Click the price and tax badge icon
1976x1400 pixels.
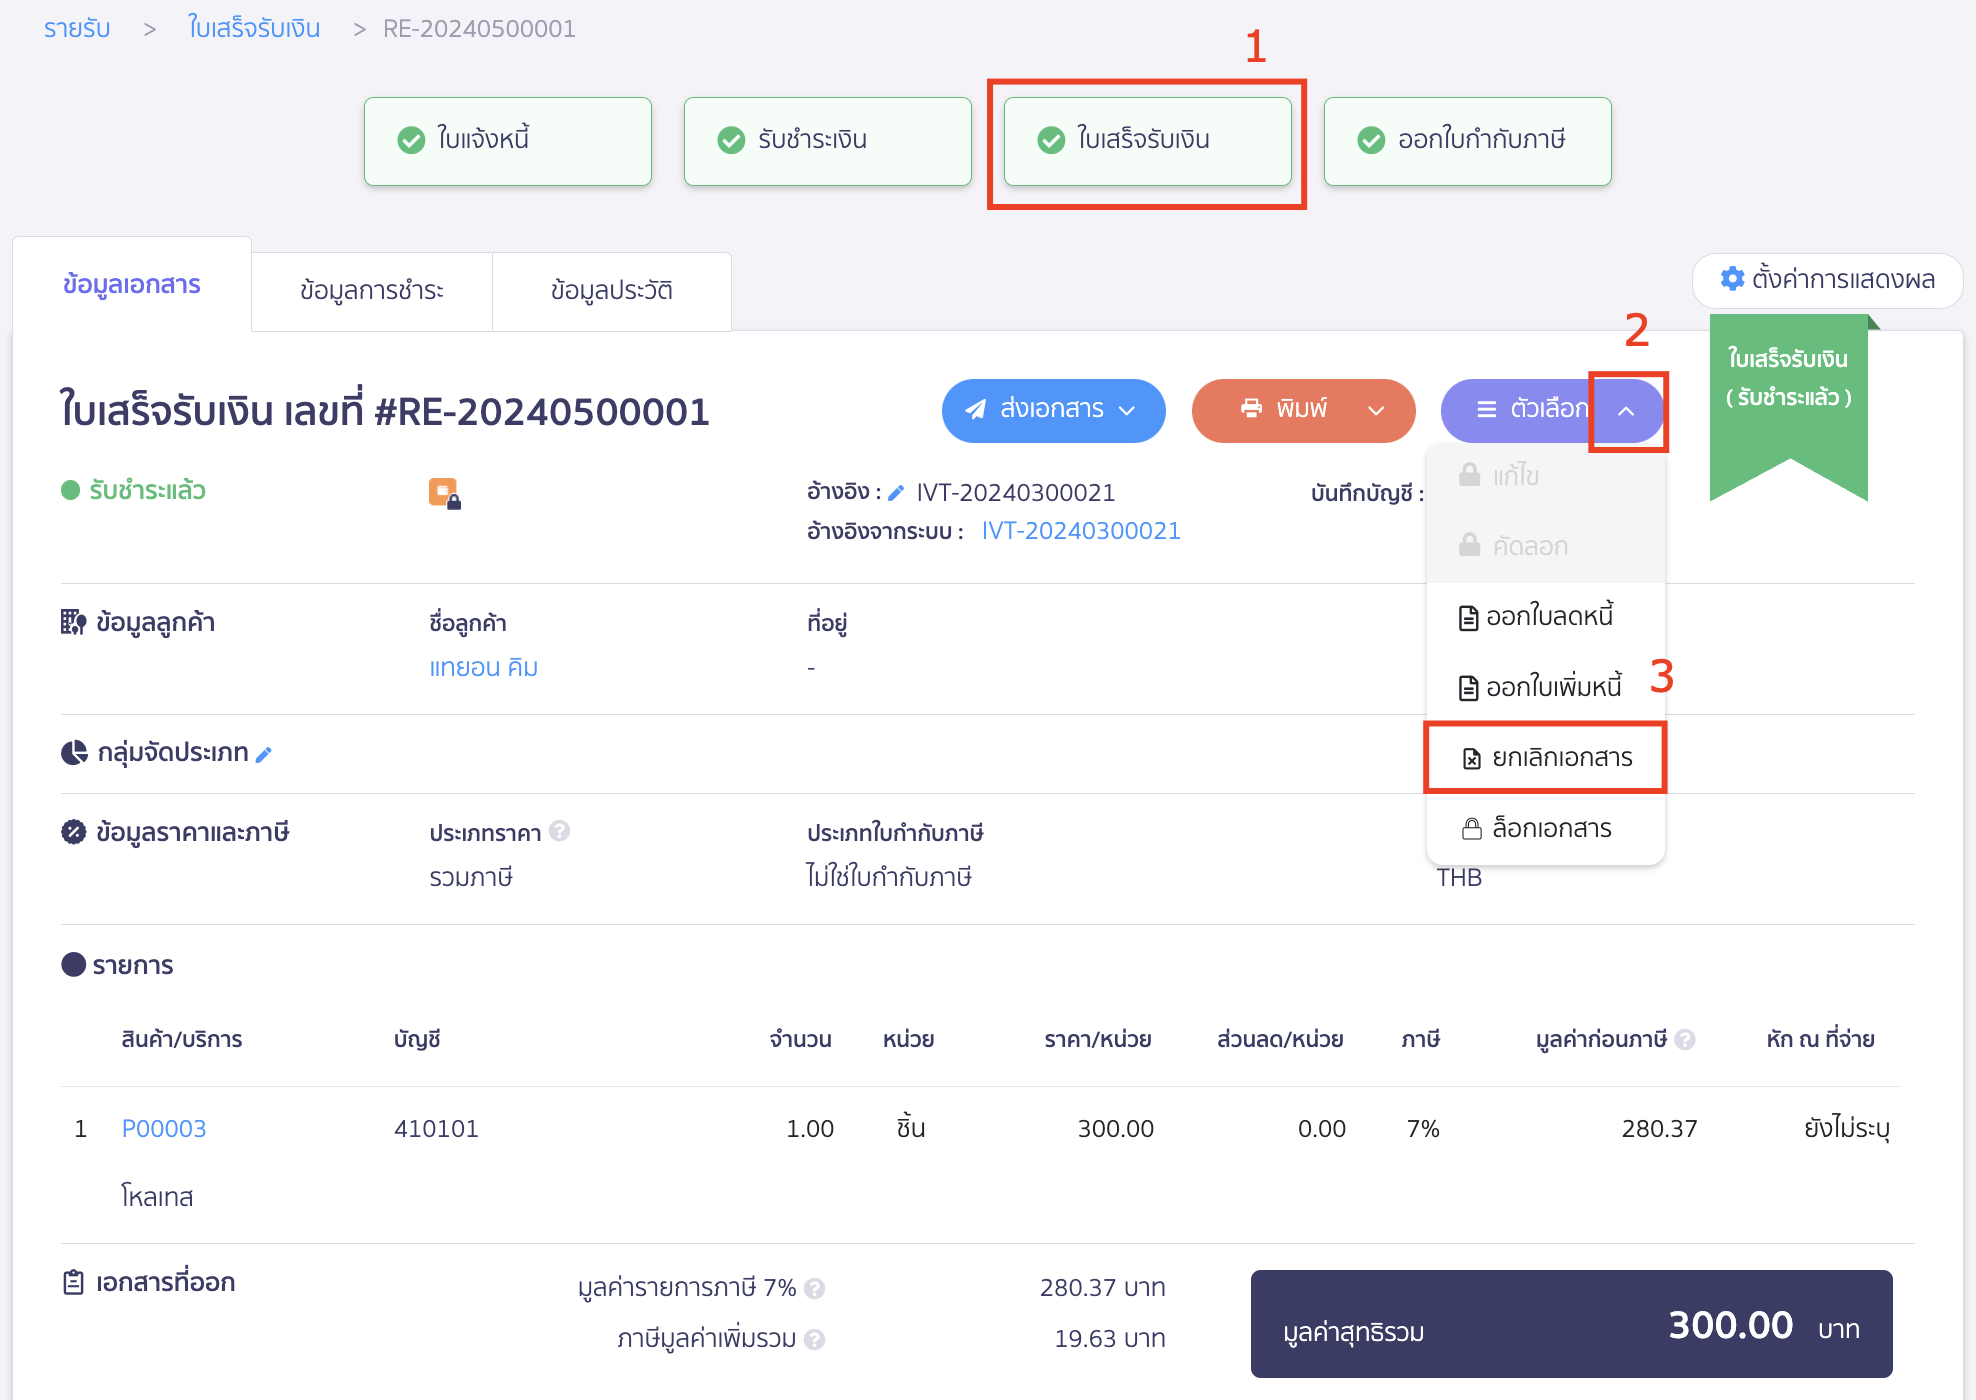(73, 832)
